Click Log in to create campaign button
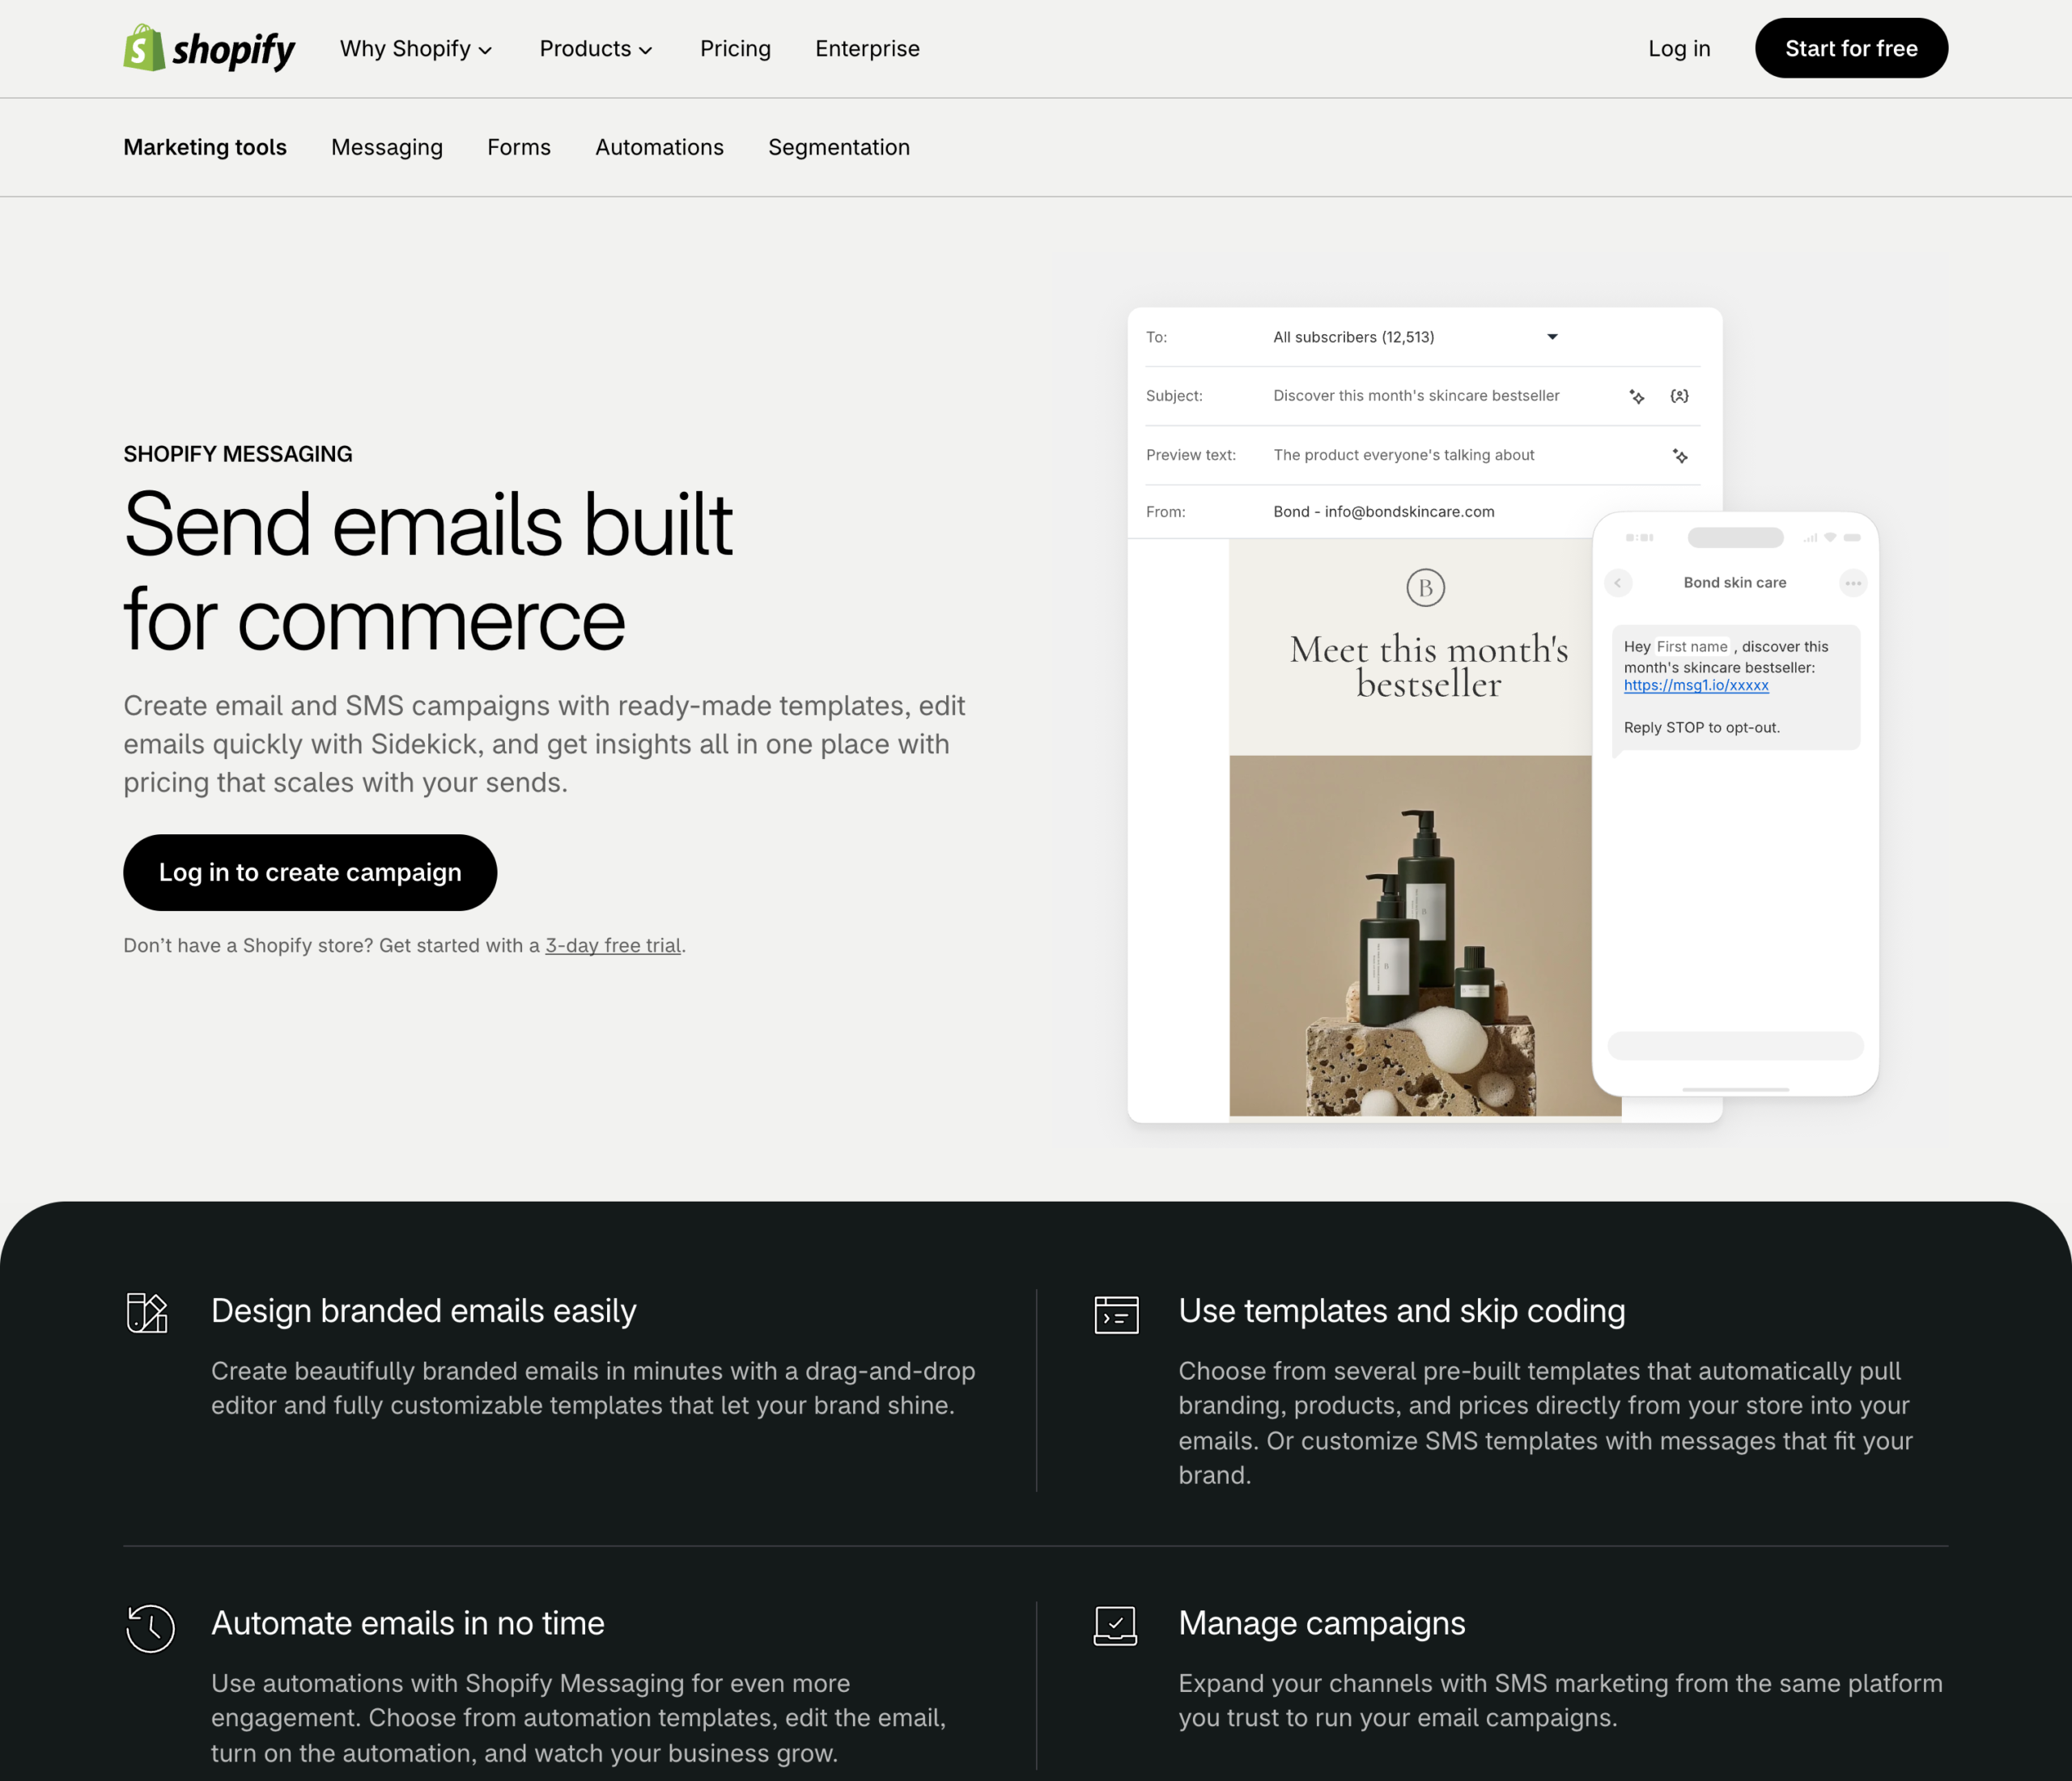 310,872
